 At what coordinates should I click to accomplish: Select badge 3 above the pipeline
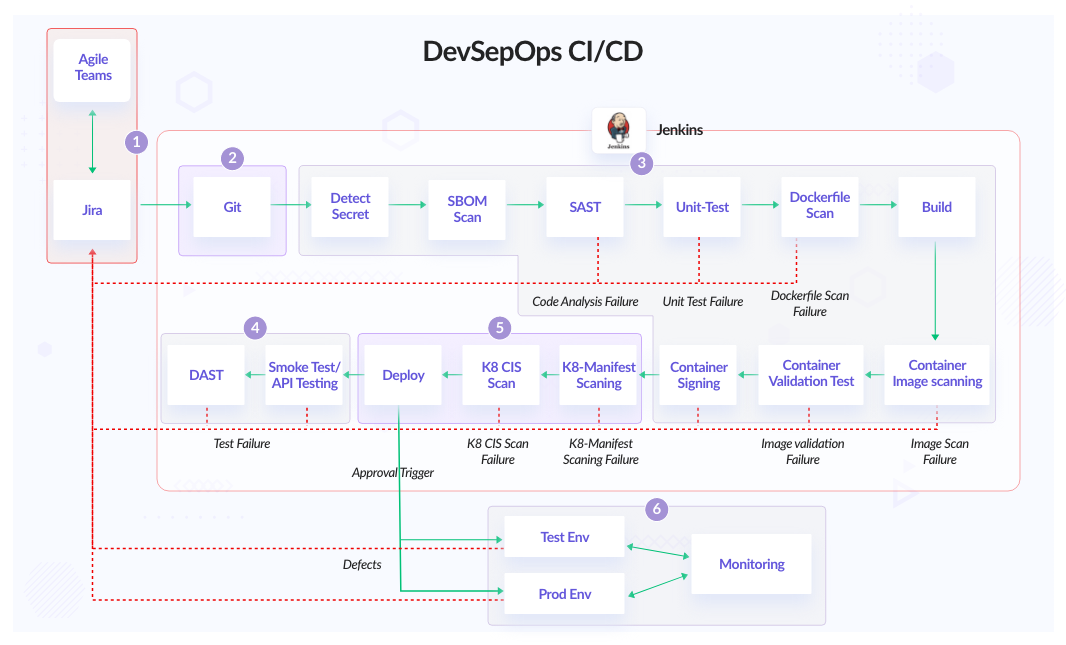[x=641, y=164]
